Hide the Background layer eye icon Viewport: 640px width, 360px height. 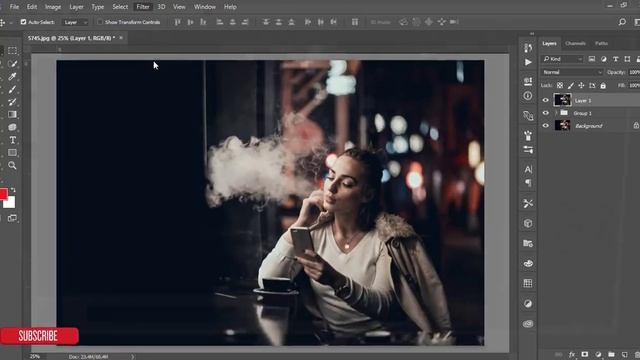coord(546,126)
